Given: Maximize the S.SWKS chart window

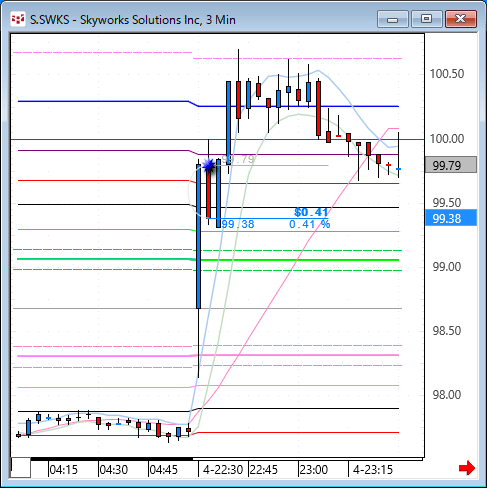Looking at the screenshot, I should click(x=426, y=19).
